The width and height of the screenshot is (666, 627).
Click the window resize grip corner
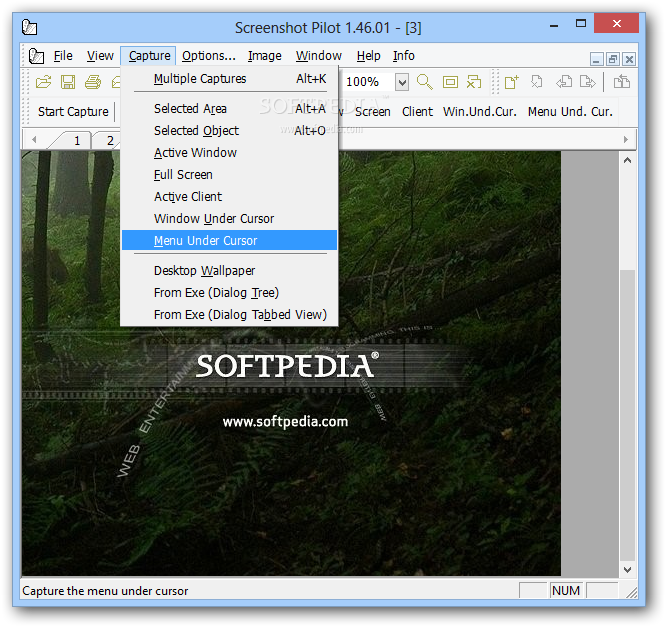click(x=632, y=593)
